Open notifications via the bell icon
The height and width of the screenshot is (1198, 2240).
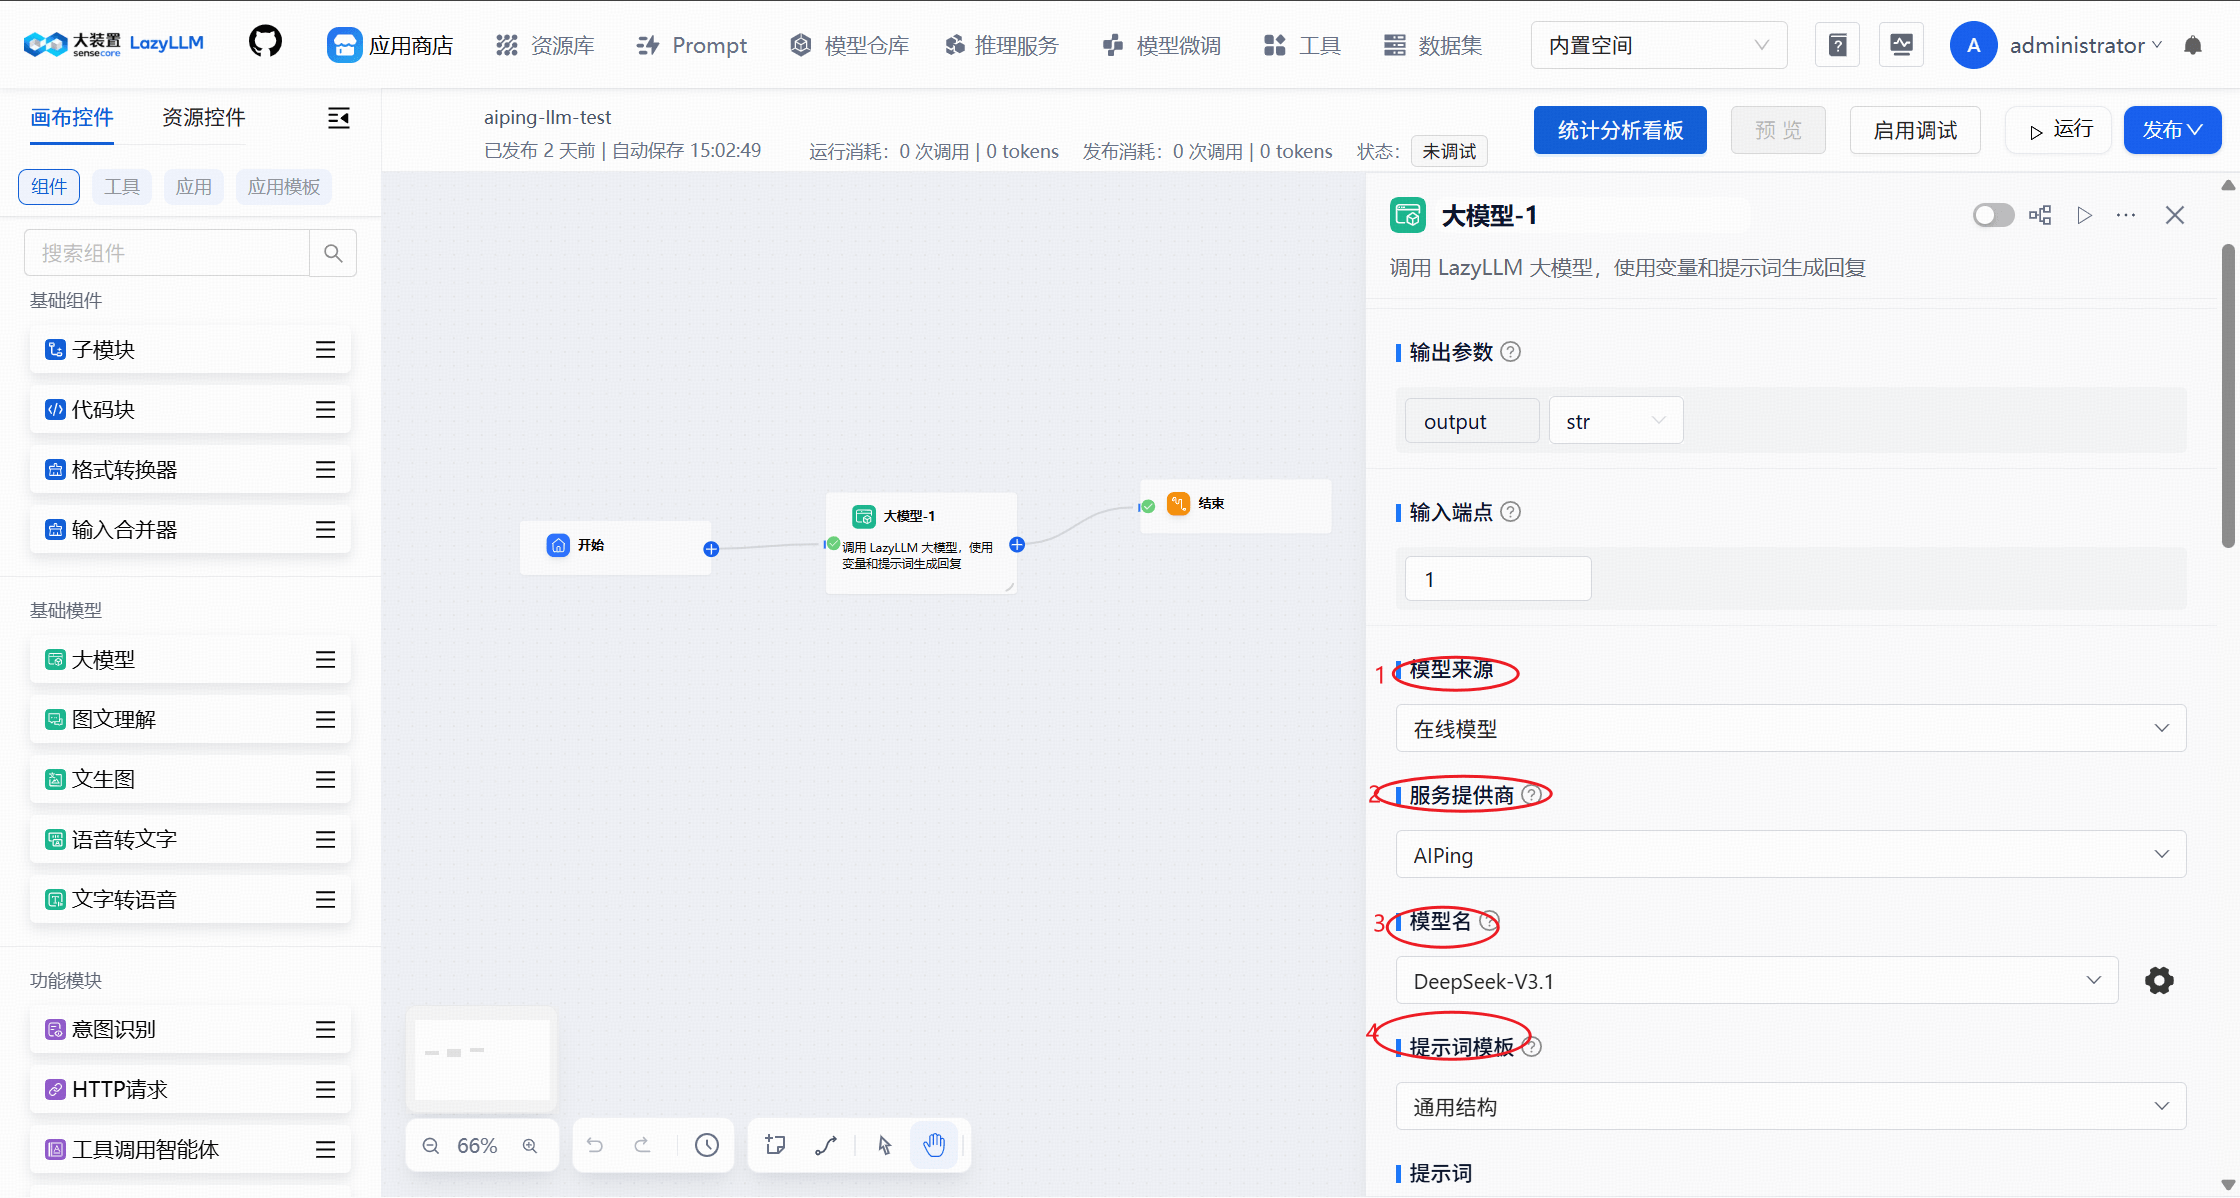click(2194, 44)
